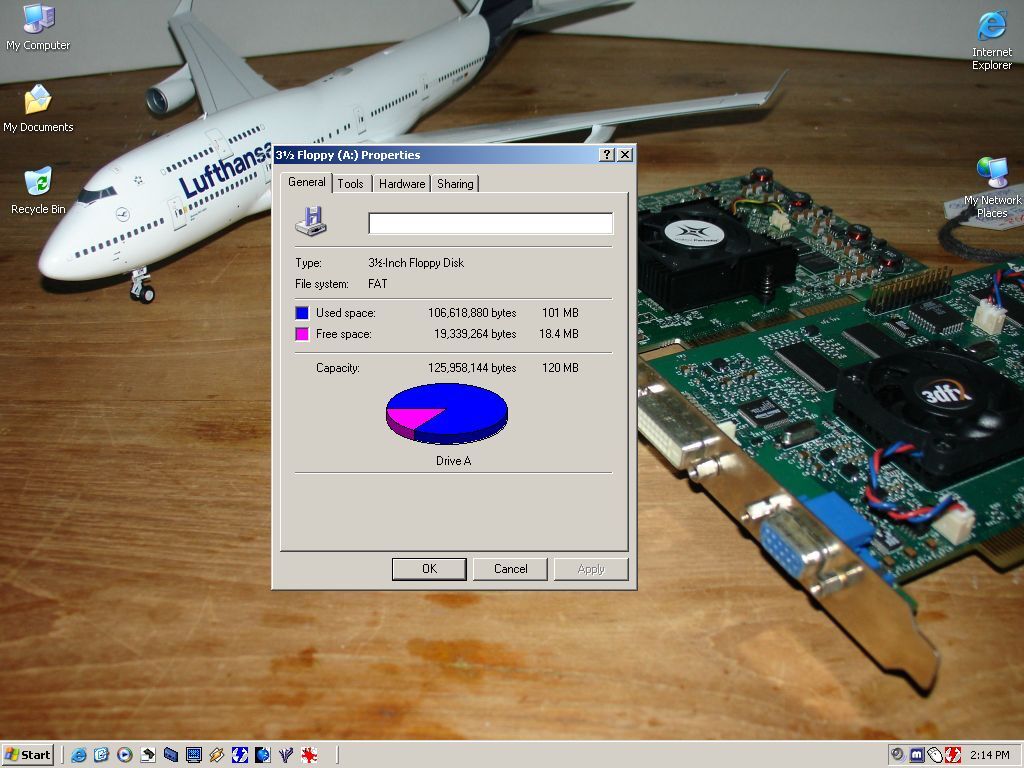
Task: Click the '3½-Inch Floppy Disk' type text
Action: pos(416,263)
